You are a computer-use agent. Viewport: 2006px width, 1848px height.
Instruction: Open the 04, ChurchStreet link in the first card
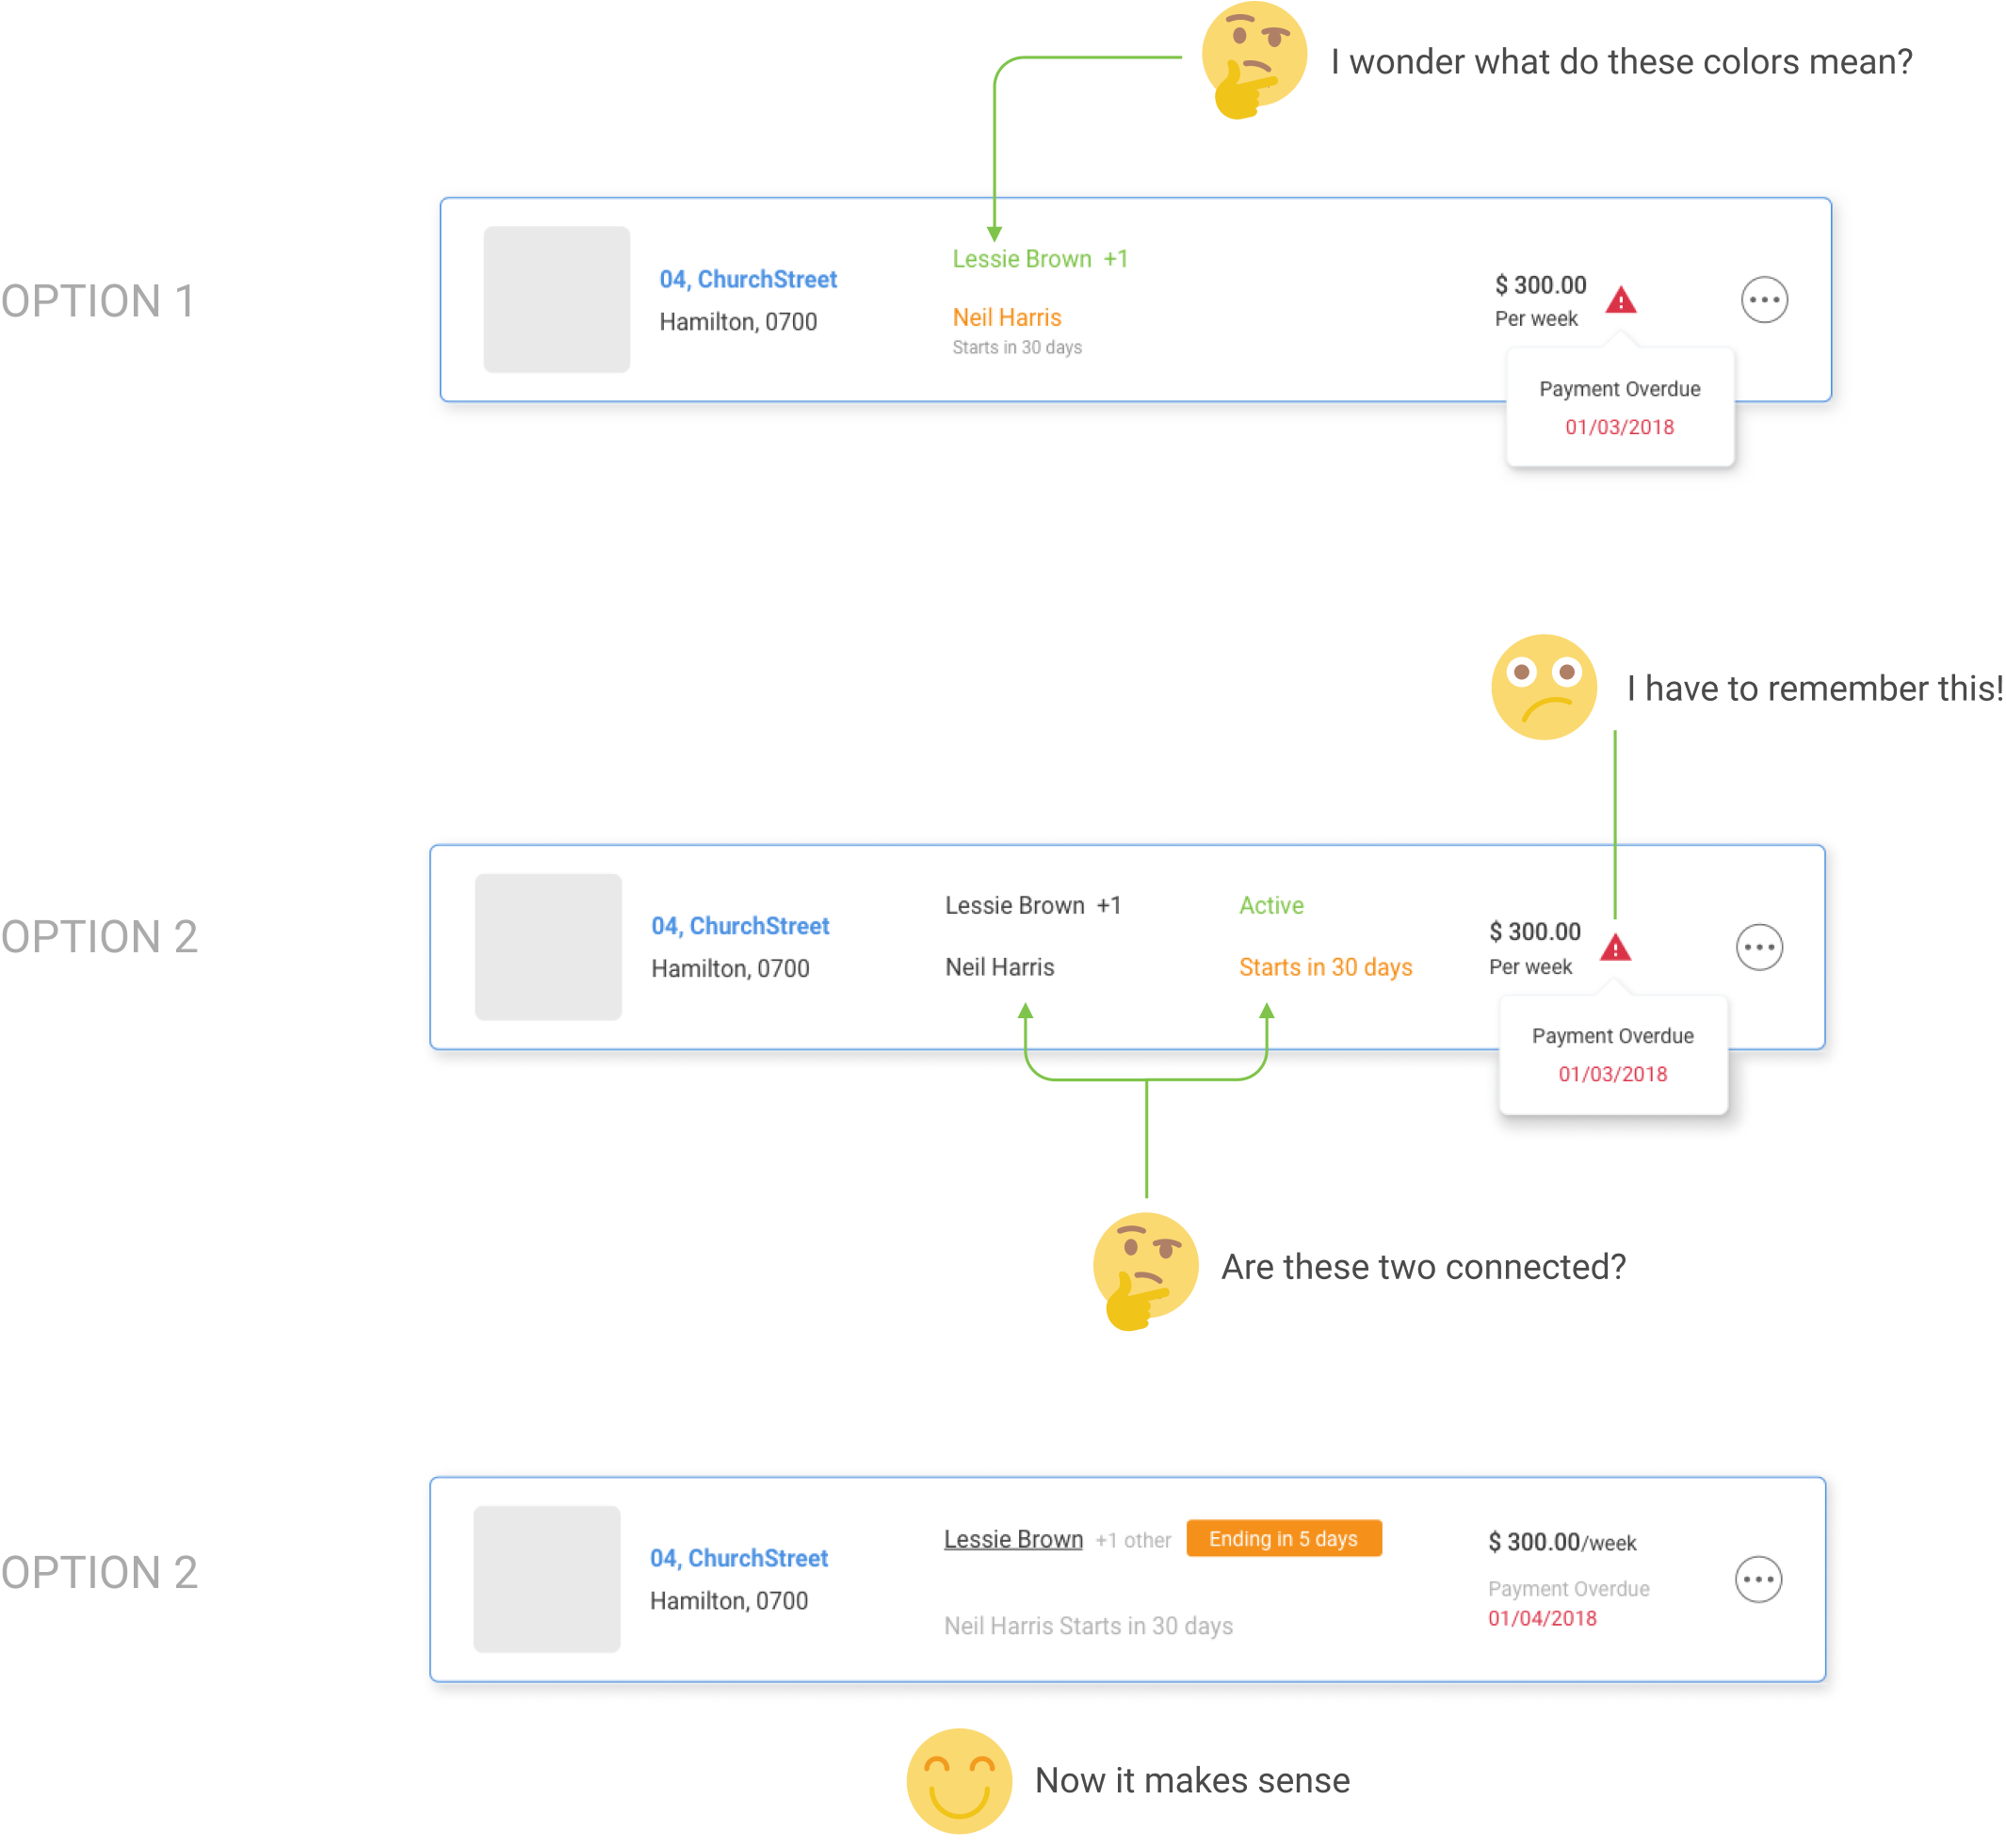[747, 279]
